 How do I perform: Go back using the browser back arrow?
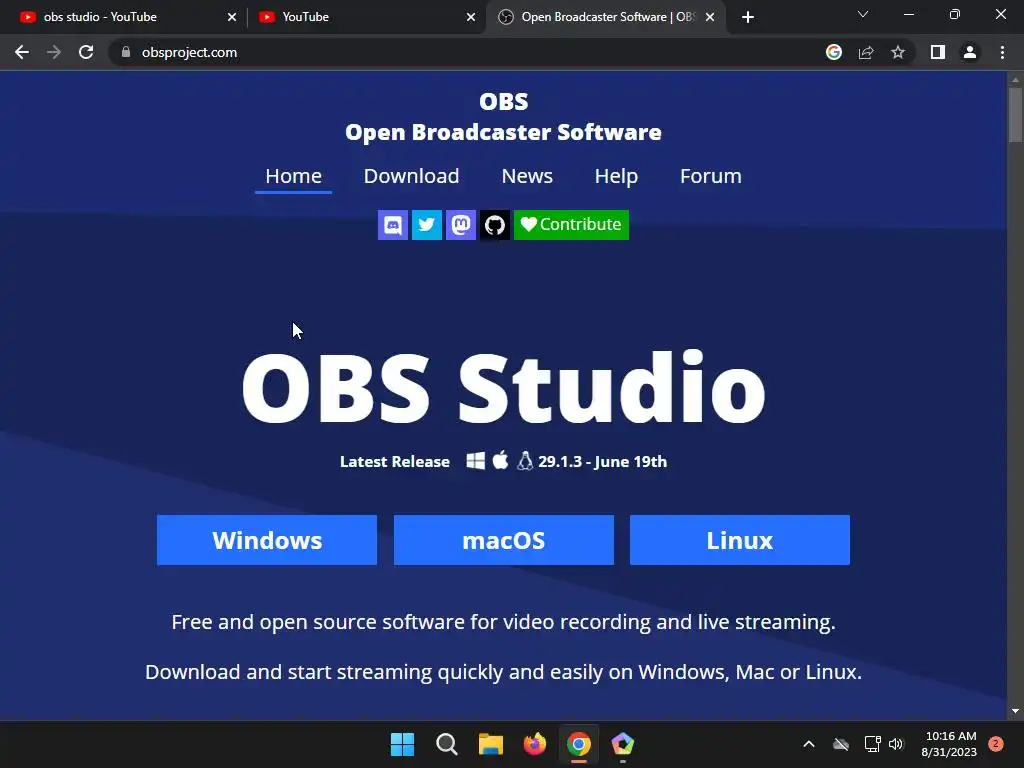(22, 52)
